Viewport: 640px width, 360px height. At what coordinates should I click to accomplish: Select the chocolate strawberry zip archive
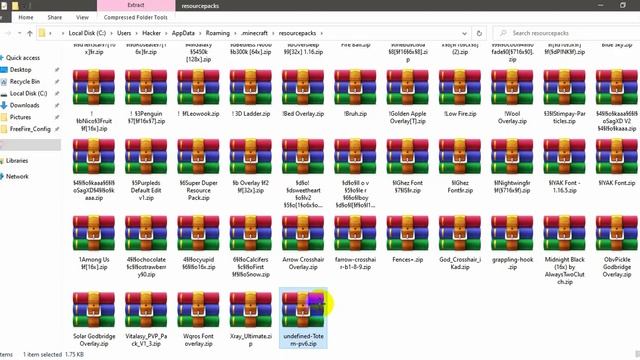click(146, 233)
